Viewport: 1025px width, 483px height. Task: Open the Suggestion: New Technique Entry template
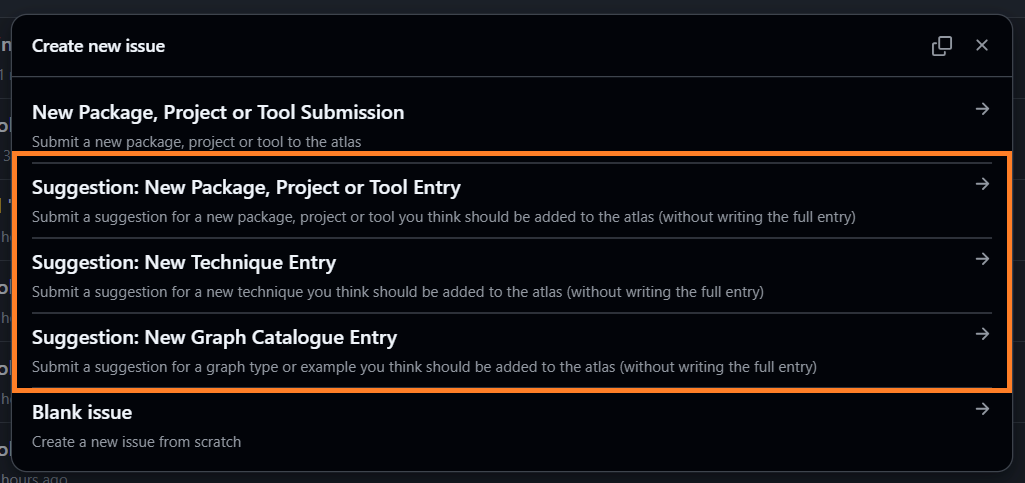pos(184,263)
